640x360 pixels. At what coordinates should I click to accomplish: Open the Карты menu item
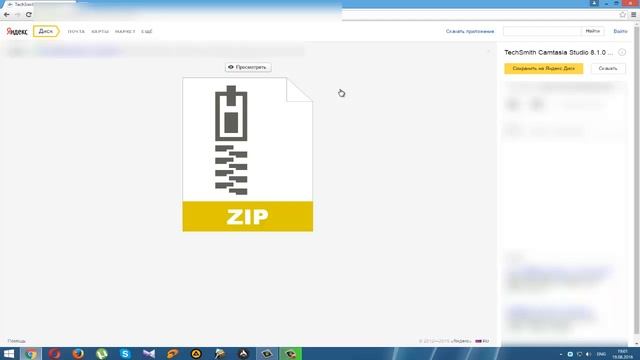(x=100, y=31)
